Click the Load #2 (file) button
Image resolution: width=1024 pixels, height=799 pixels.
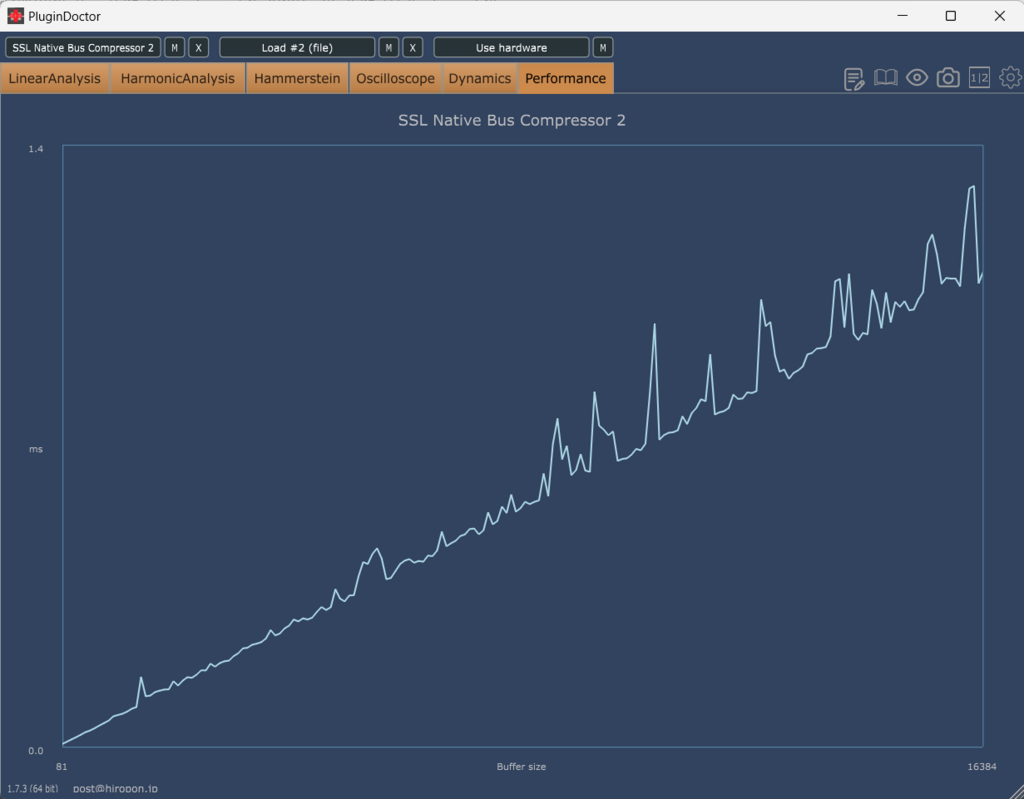click(297, 48)
